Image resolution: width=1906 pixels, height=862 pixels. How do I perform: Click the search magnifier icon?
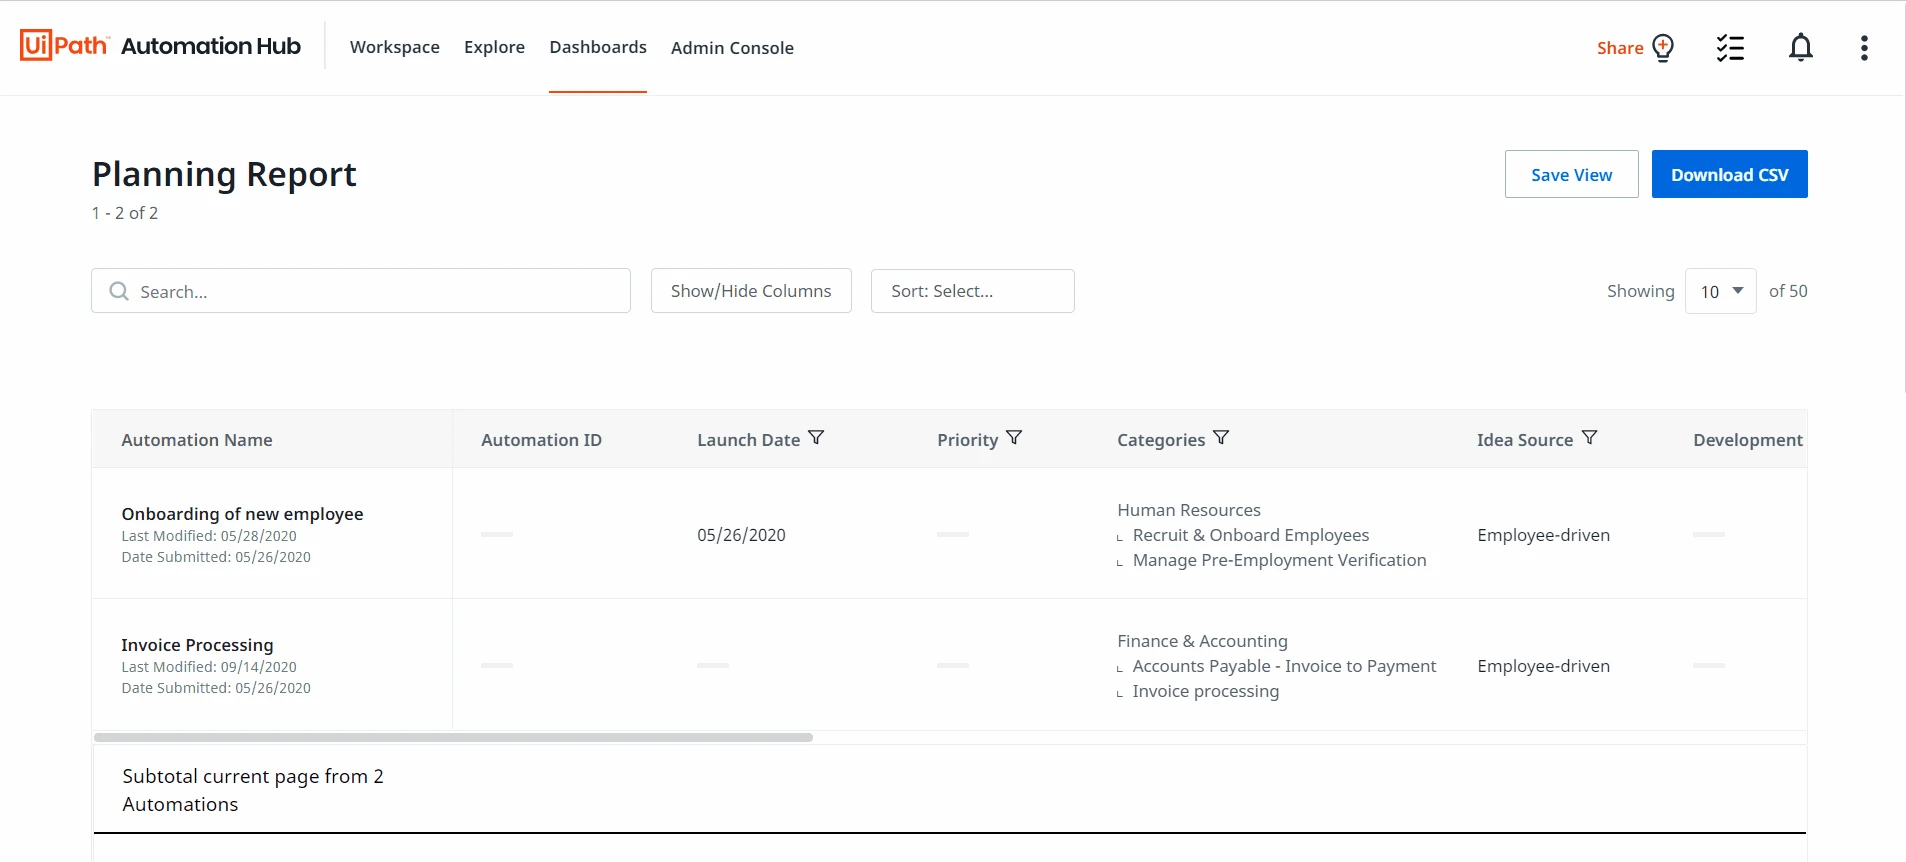[119, 291]
